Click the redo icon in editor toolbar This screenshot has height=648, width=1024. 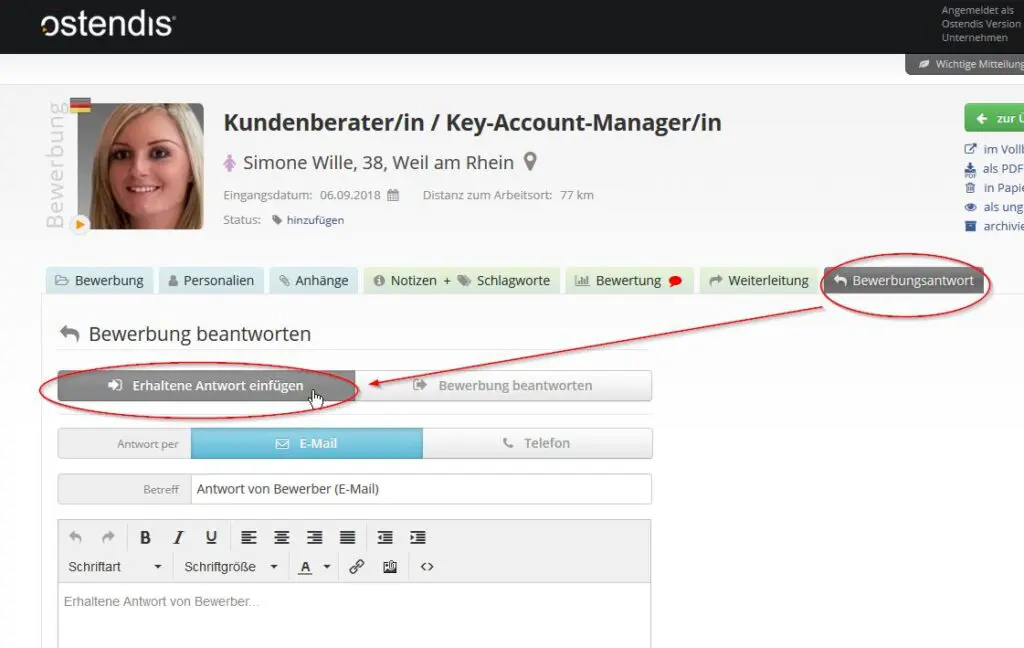(x=108, y=537)
